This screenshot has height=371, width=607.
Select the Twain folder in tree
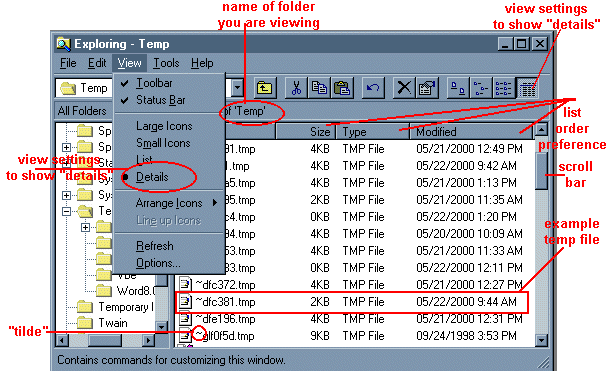[113, 323]
